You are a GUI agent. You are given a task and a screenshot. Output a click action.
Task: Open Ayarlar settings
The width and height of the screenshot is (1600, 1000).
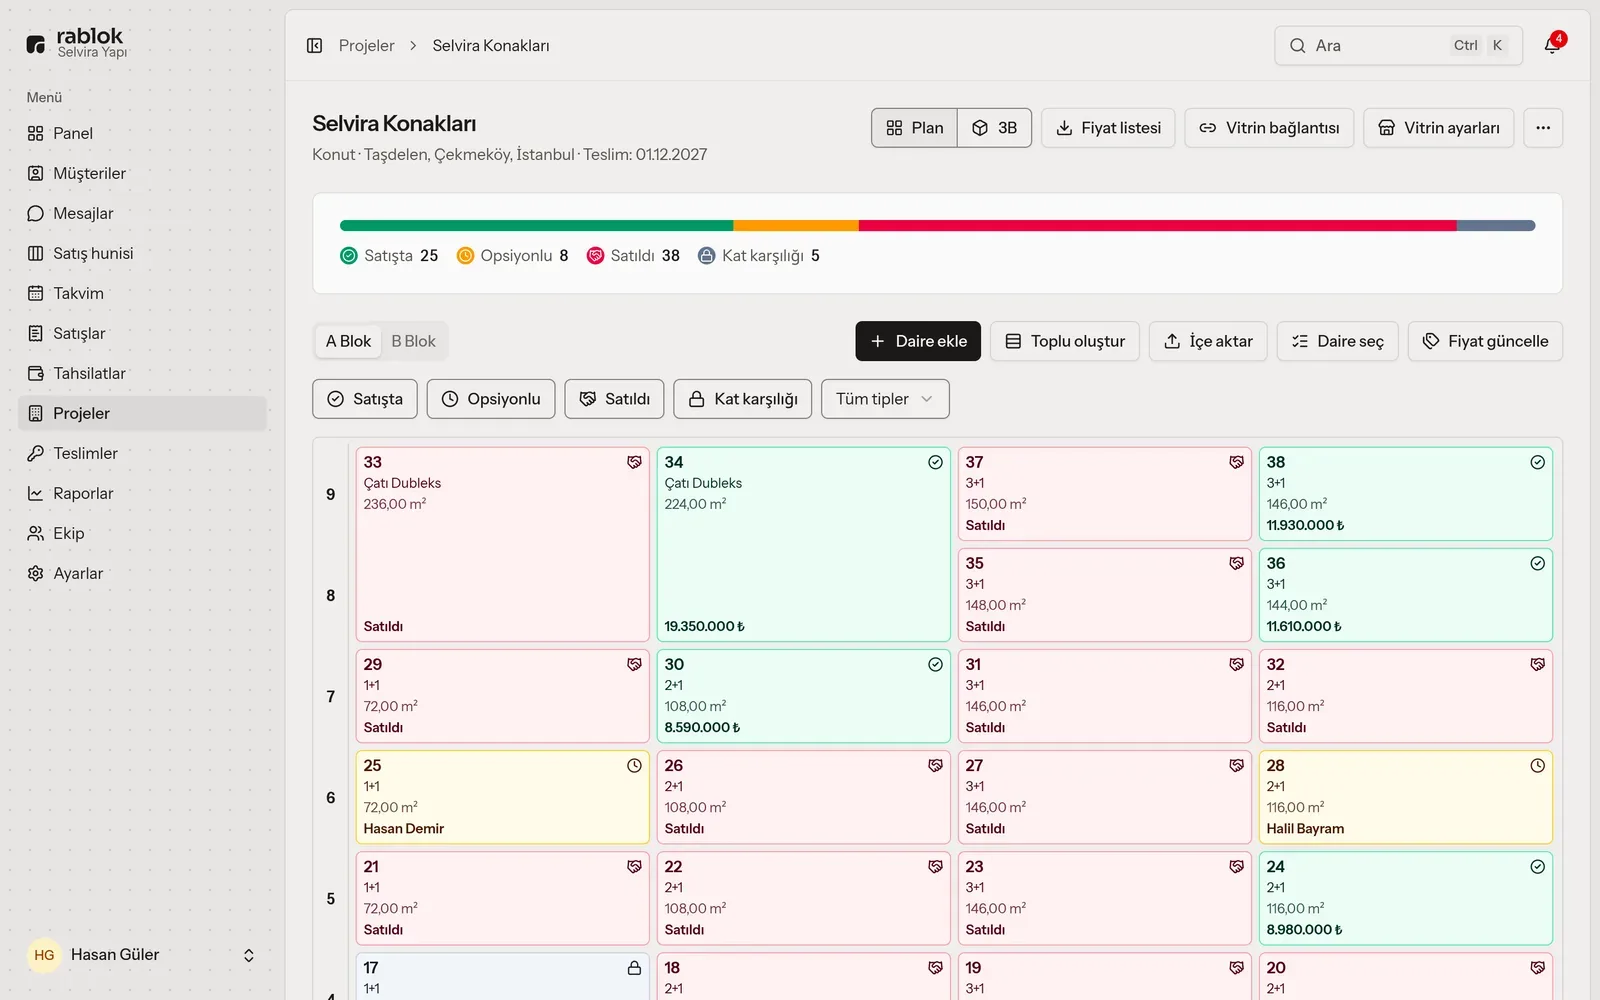142,573
